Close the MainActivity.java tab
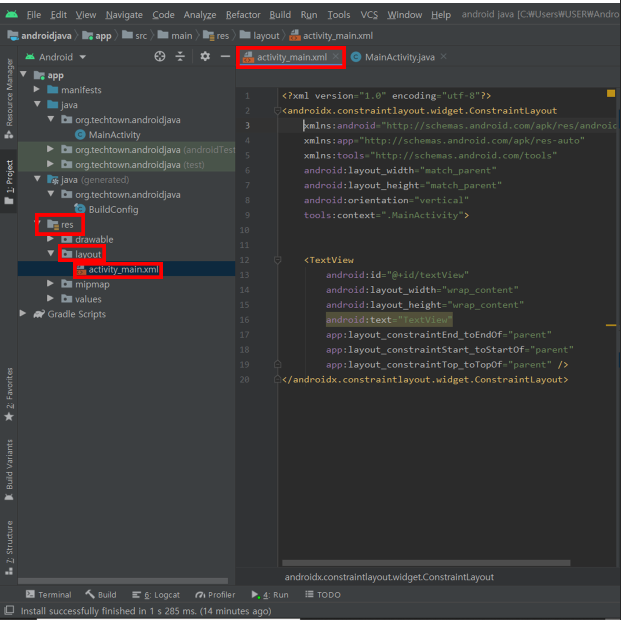621x620 pixels. [x=444, y=57]
